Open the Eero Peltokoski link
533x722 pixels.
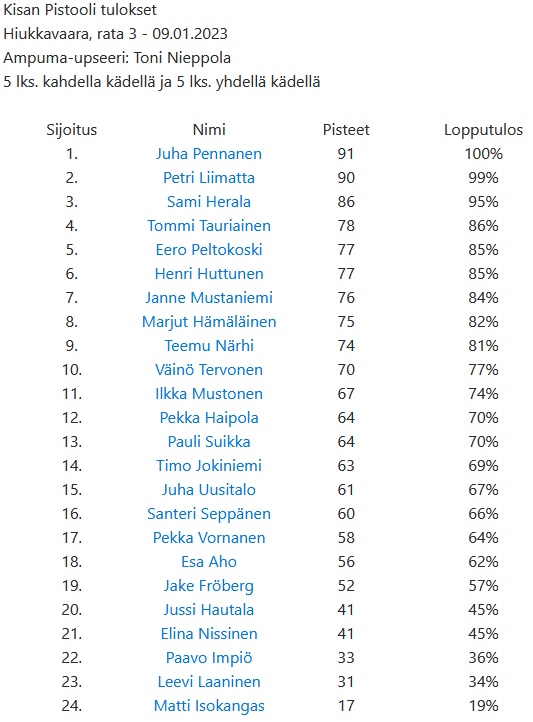[x=209, y=250]
